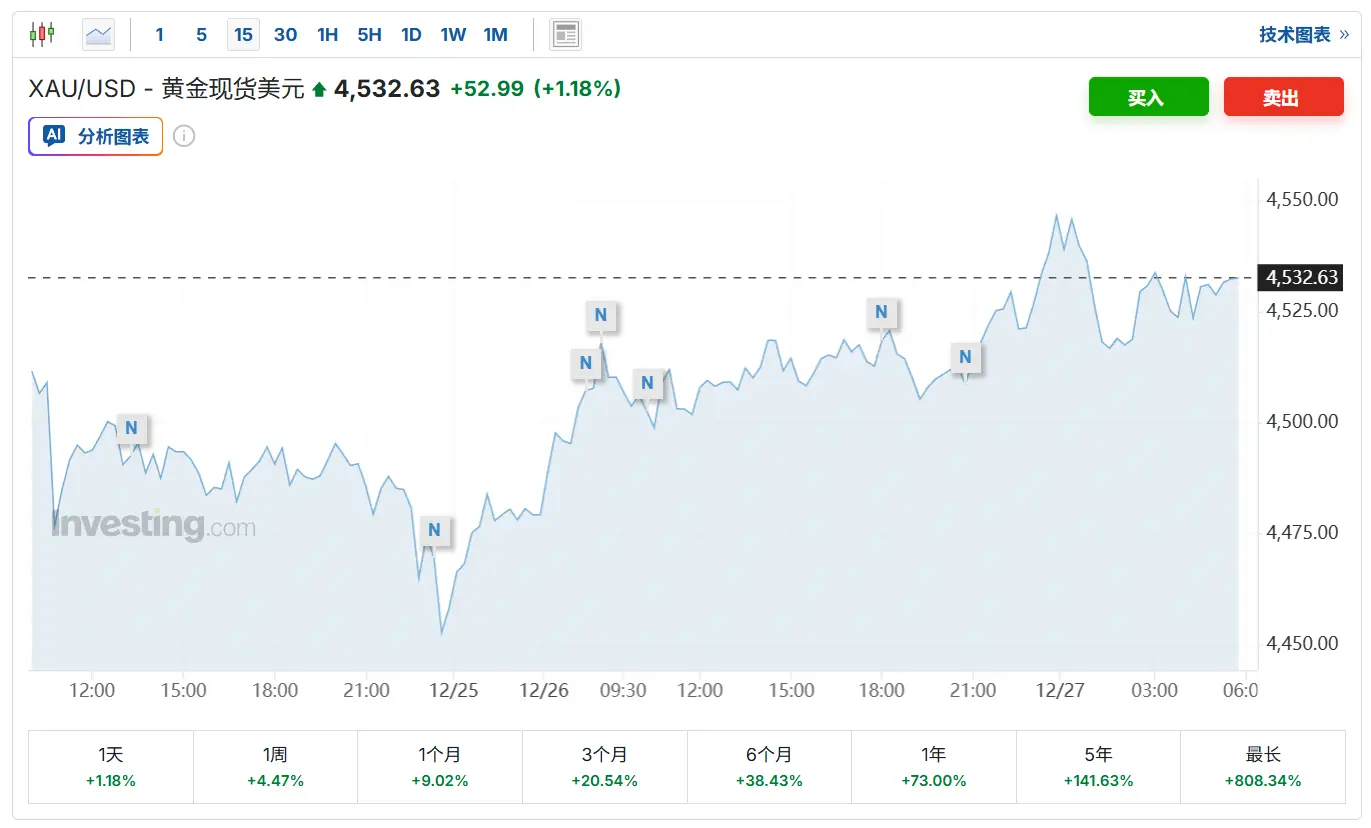Viewport: 1371px width, 828px height.
Task: Set chart interval to 1D
Action: pyautogui.click(x=411, y=35)
